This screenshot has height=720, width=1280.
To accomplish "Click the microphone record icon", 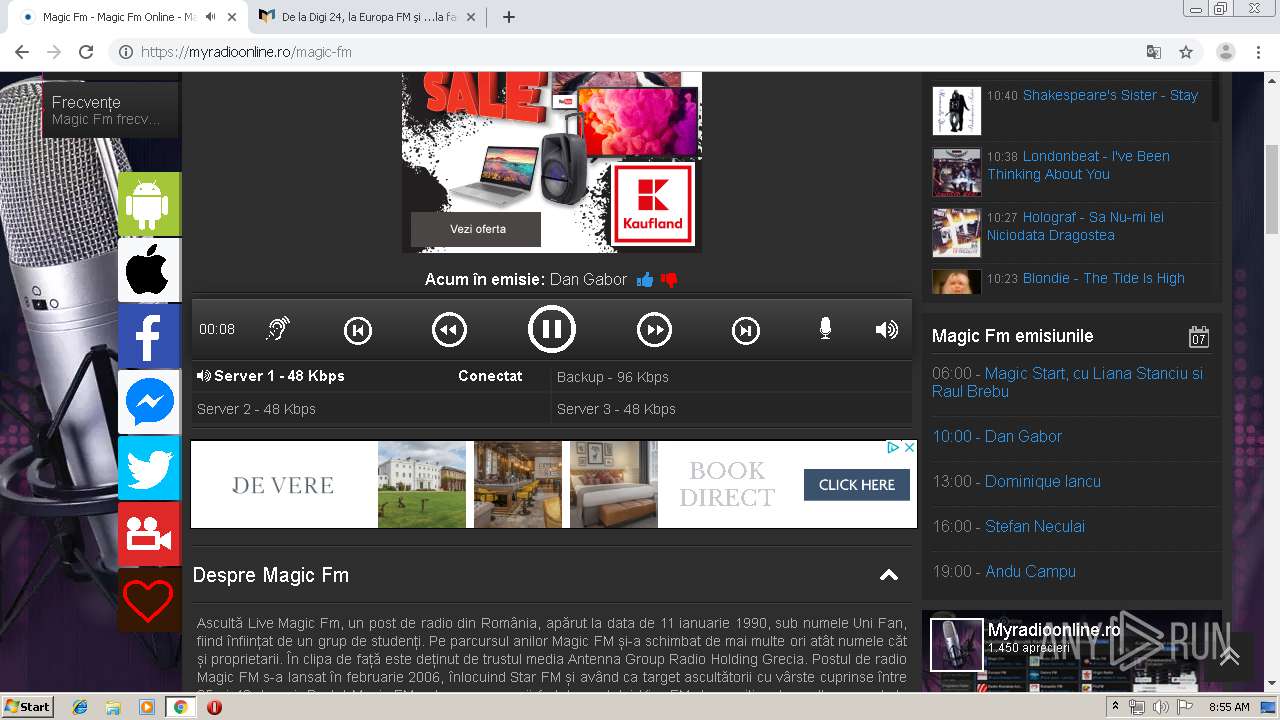I will [x=825, y=329].
